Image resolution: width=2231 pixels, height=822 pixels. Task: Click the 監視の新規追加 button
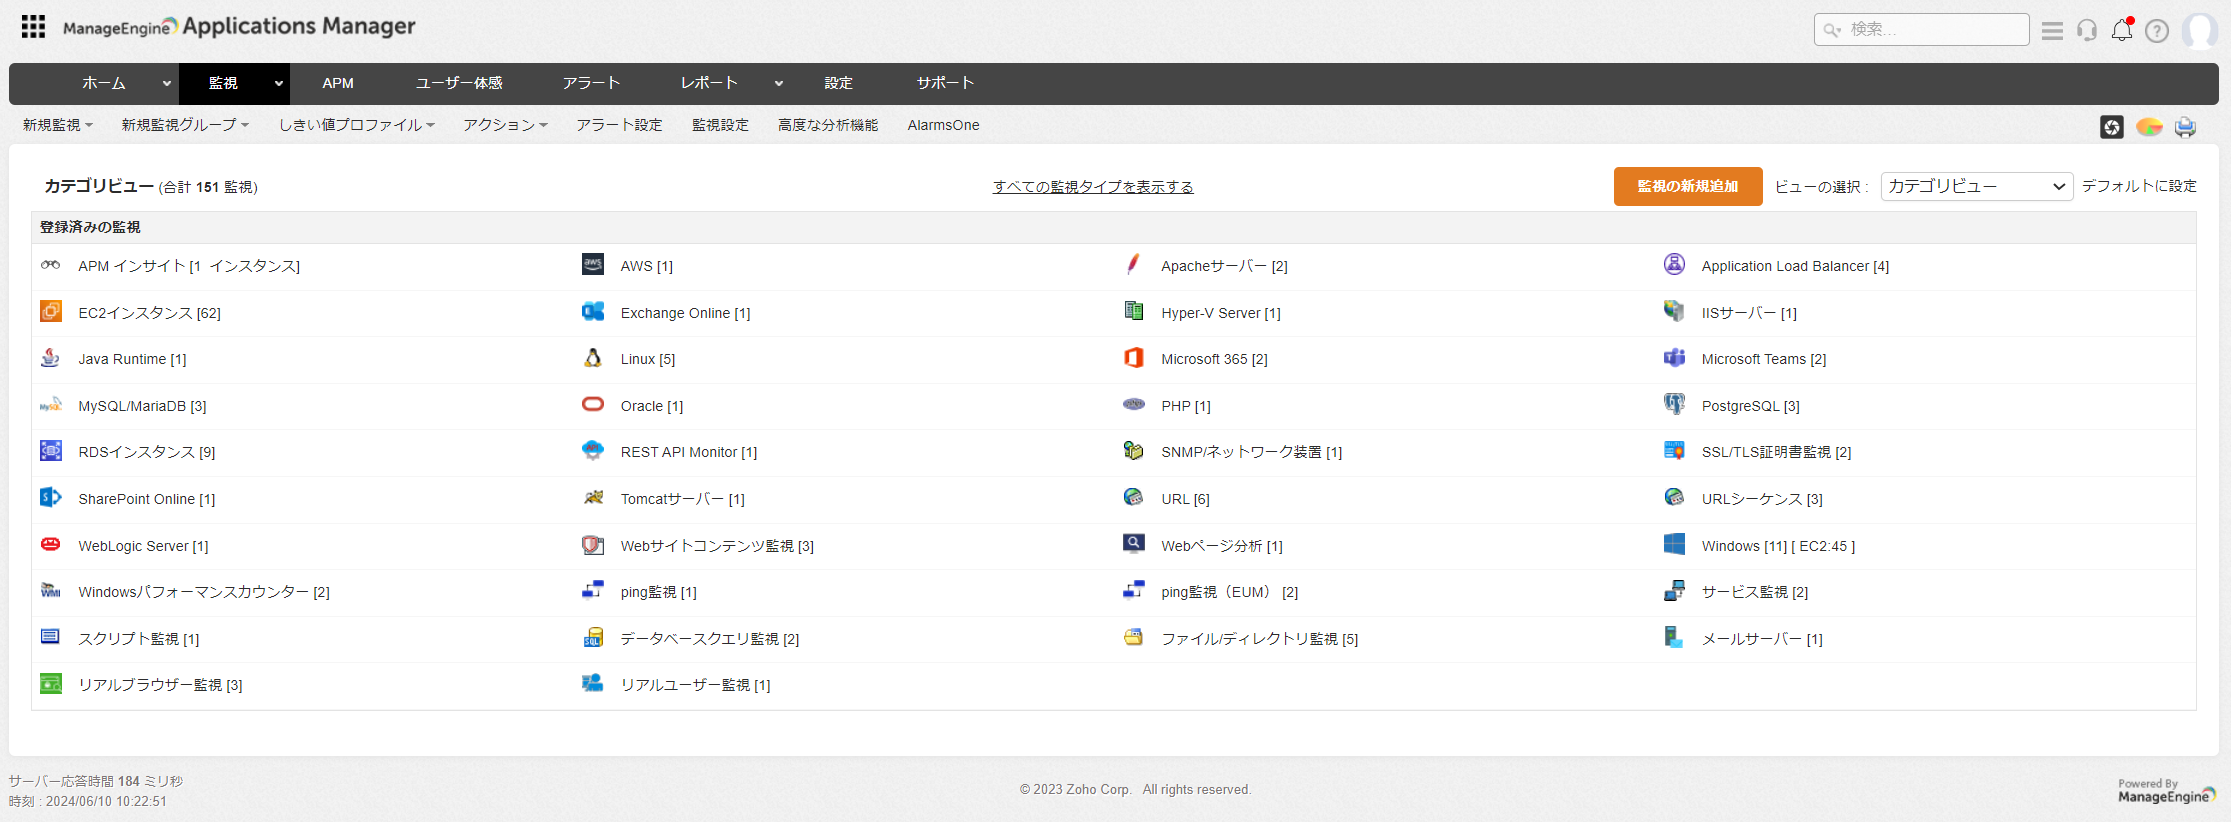point(1687,187)
